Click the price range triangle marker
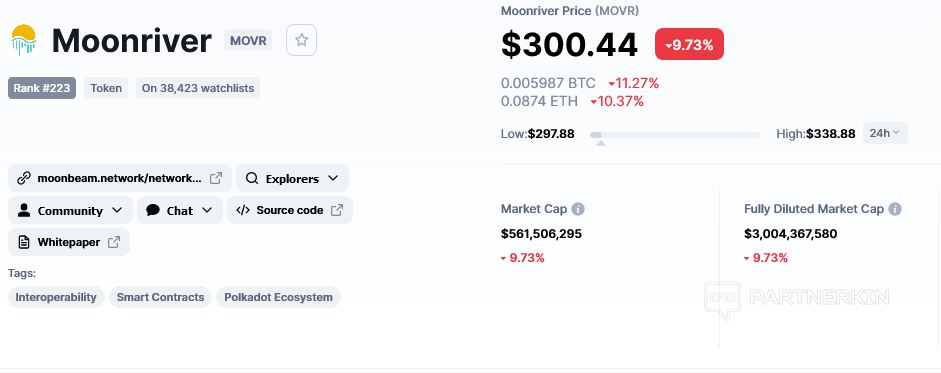This screenshot has width=941, height=373. click(x=601, y=143)
